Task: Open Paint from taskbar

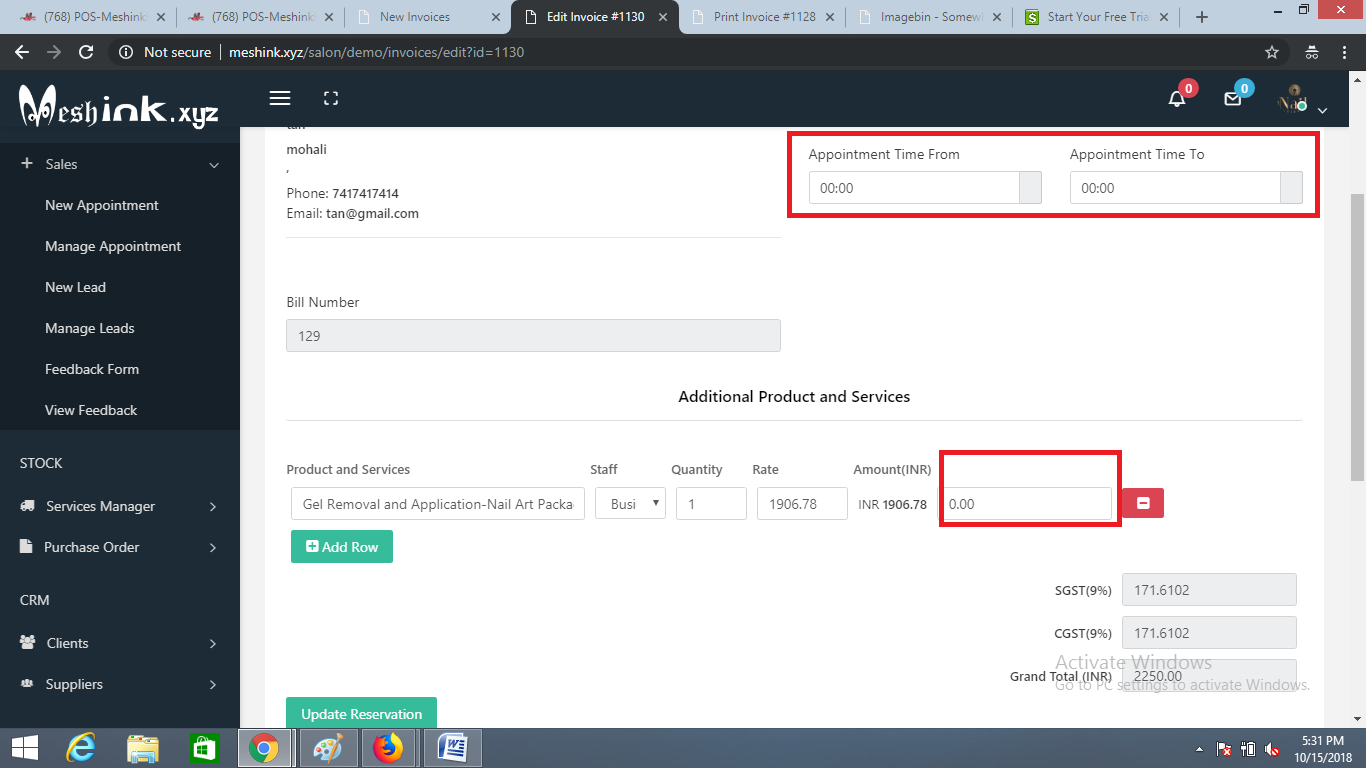Action: click(327, 748)
